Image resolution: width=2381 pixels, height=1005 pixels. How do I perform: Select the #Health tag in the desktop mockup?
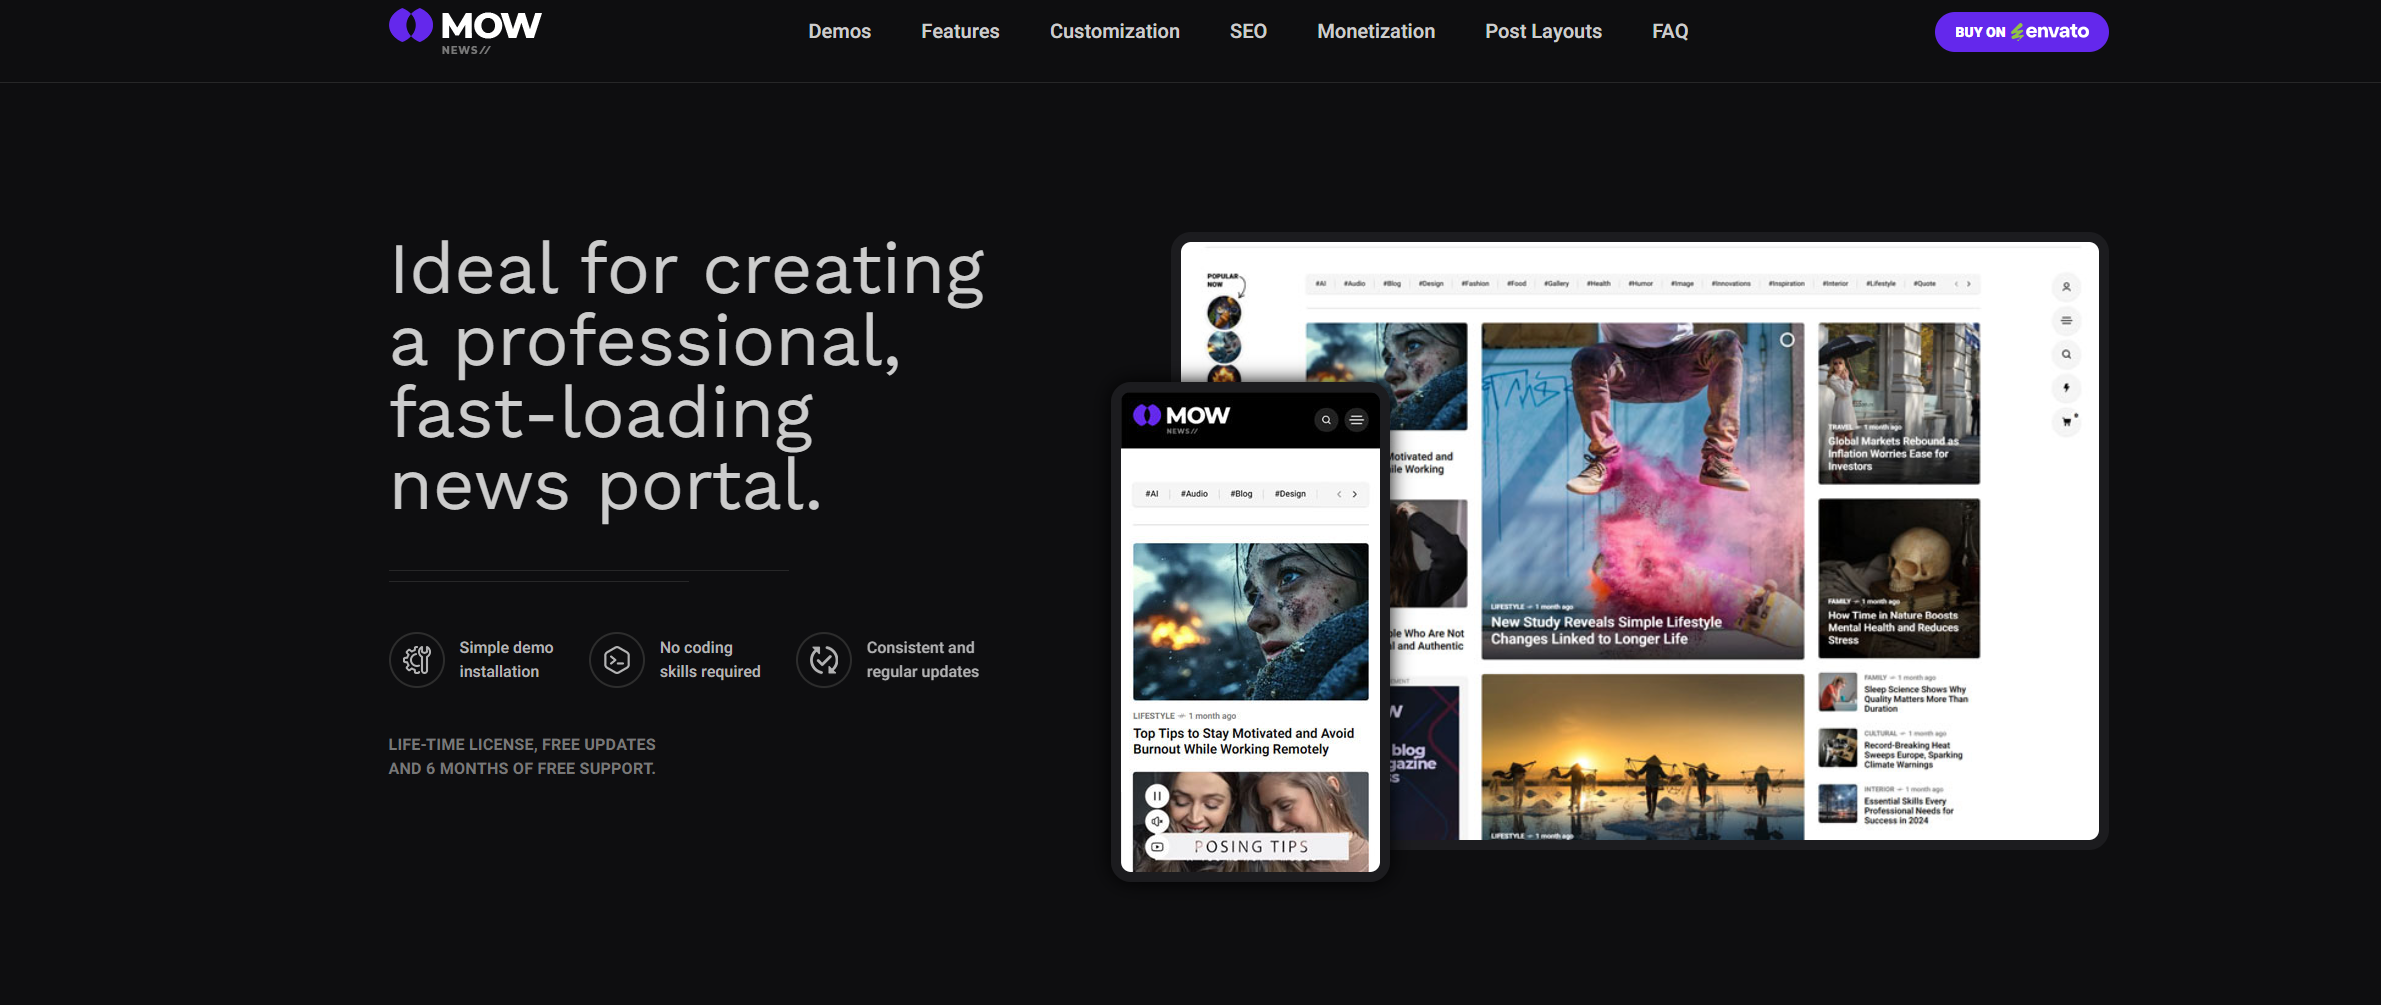pos(1599,284)
